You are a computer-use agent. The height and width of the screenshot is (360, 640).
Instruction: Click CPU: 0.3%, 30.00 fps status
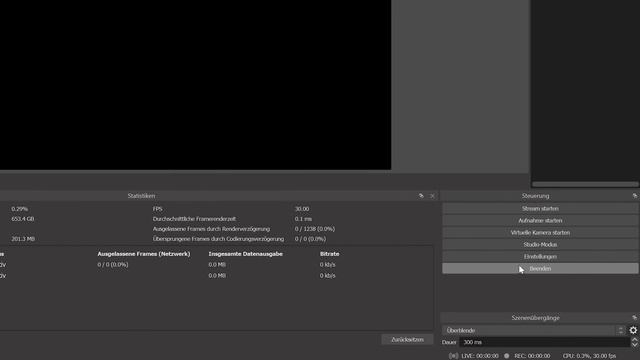pyautogui.click(x=589, y=356)
